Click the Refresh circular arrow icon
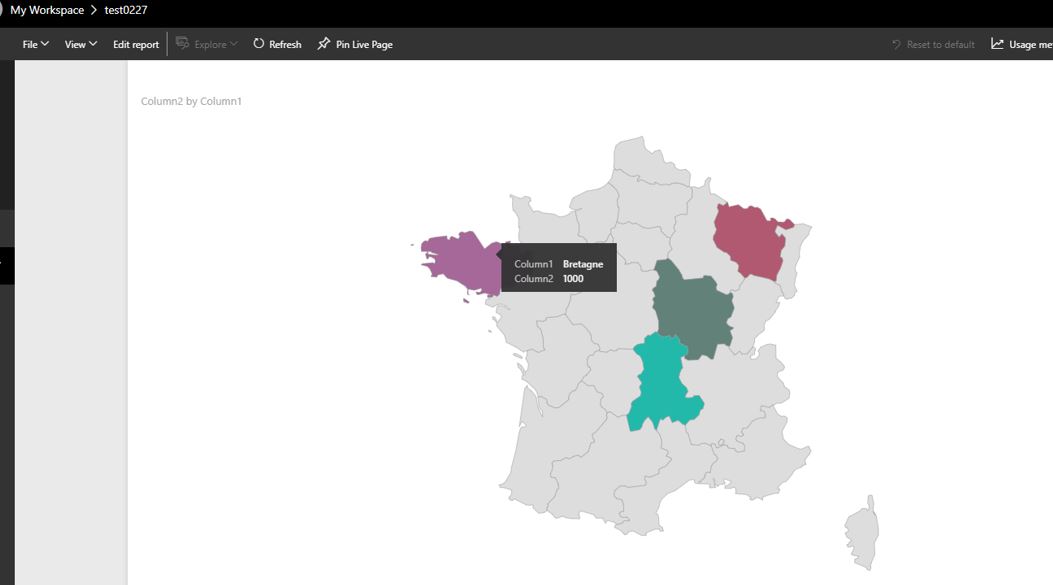Screen dimensions: 1053x585 259,44
